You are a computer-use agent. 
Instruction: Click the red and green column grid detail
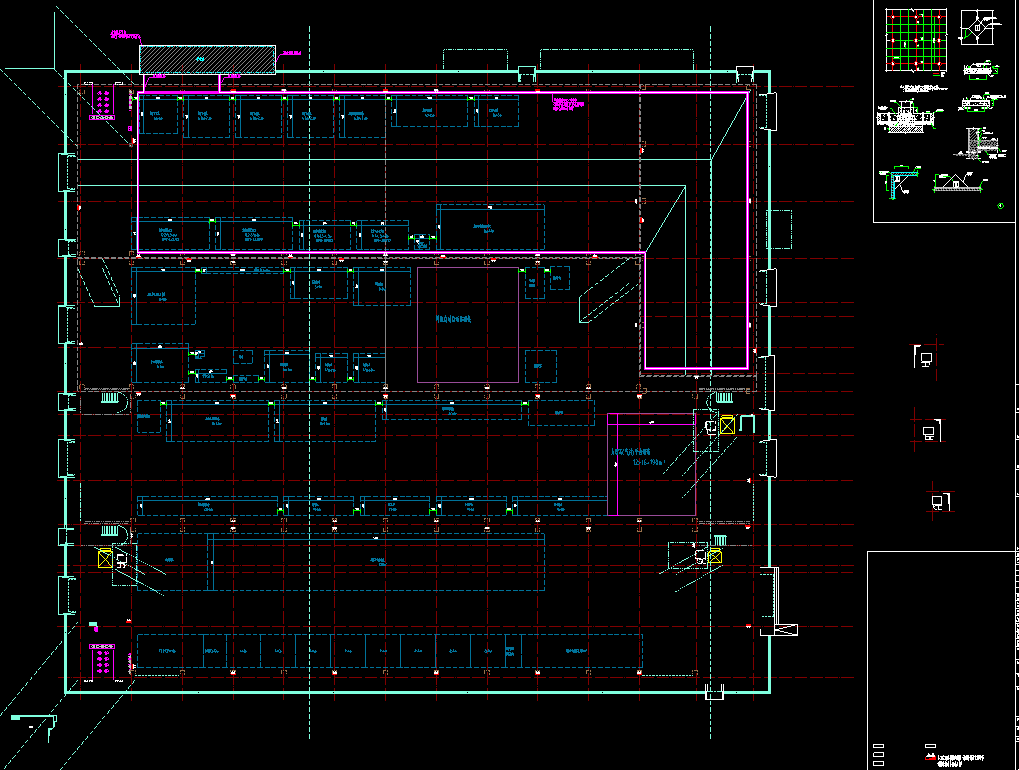pyautogui.click(x=915, y=40)
